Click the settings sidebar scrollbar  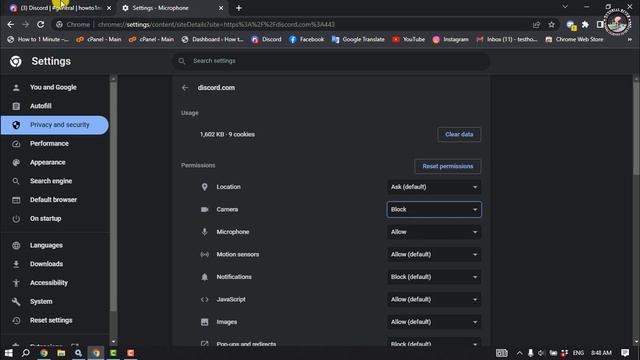(113, 197)
